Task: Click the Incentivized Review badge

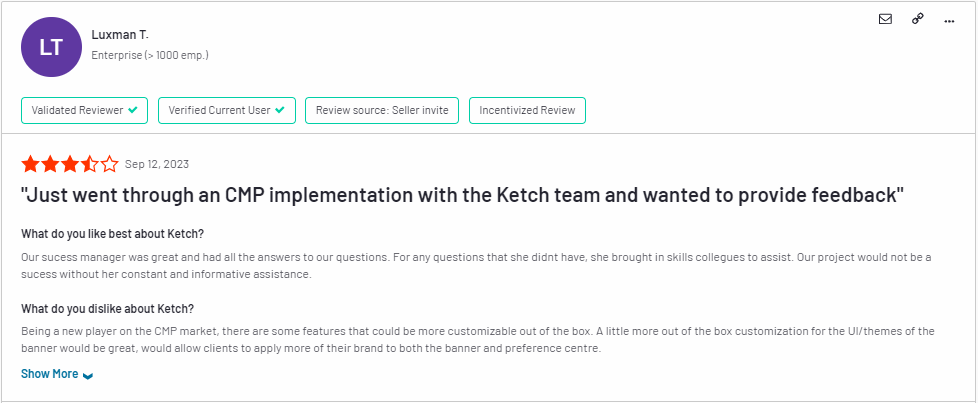Action: tap(527, 110)
